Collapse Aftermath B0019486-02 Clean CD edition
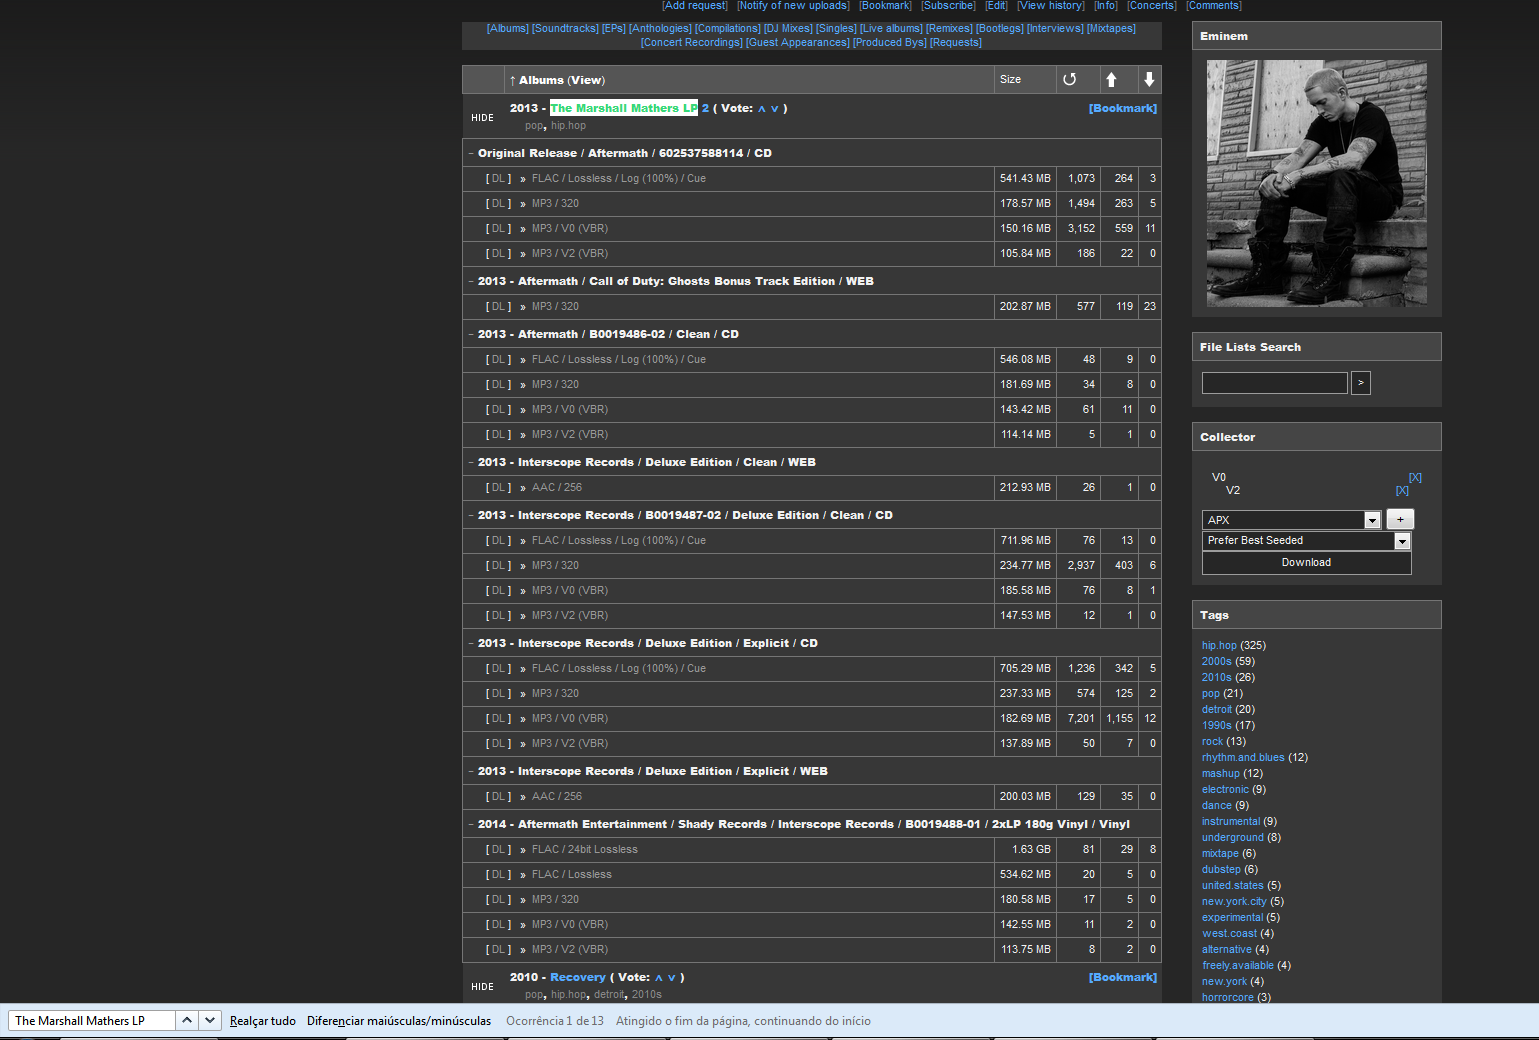 click(x=471, y=334)
